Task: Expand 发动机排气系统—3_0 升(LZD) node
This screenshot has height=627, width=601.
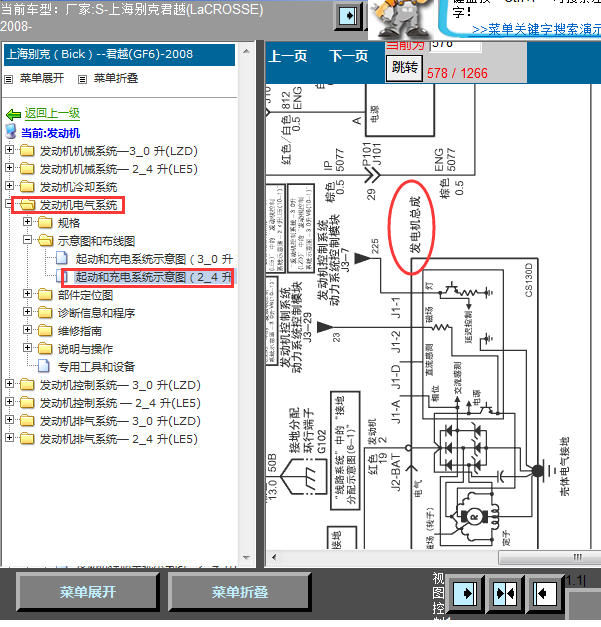Action: tap(9, 420)
